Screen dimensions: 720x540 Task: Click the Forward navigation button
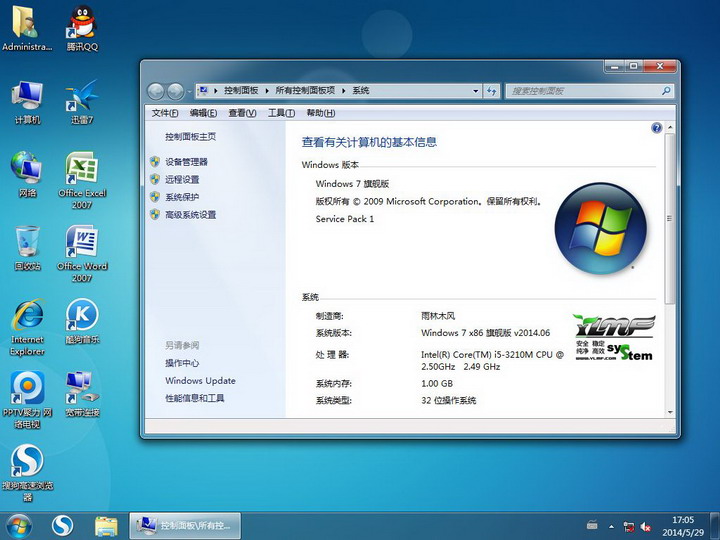point(175,91)
